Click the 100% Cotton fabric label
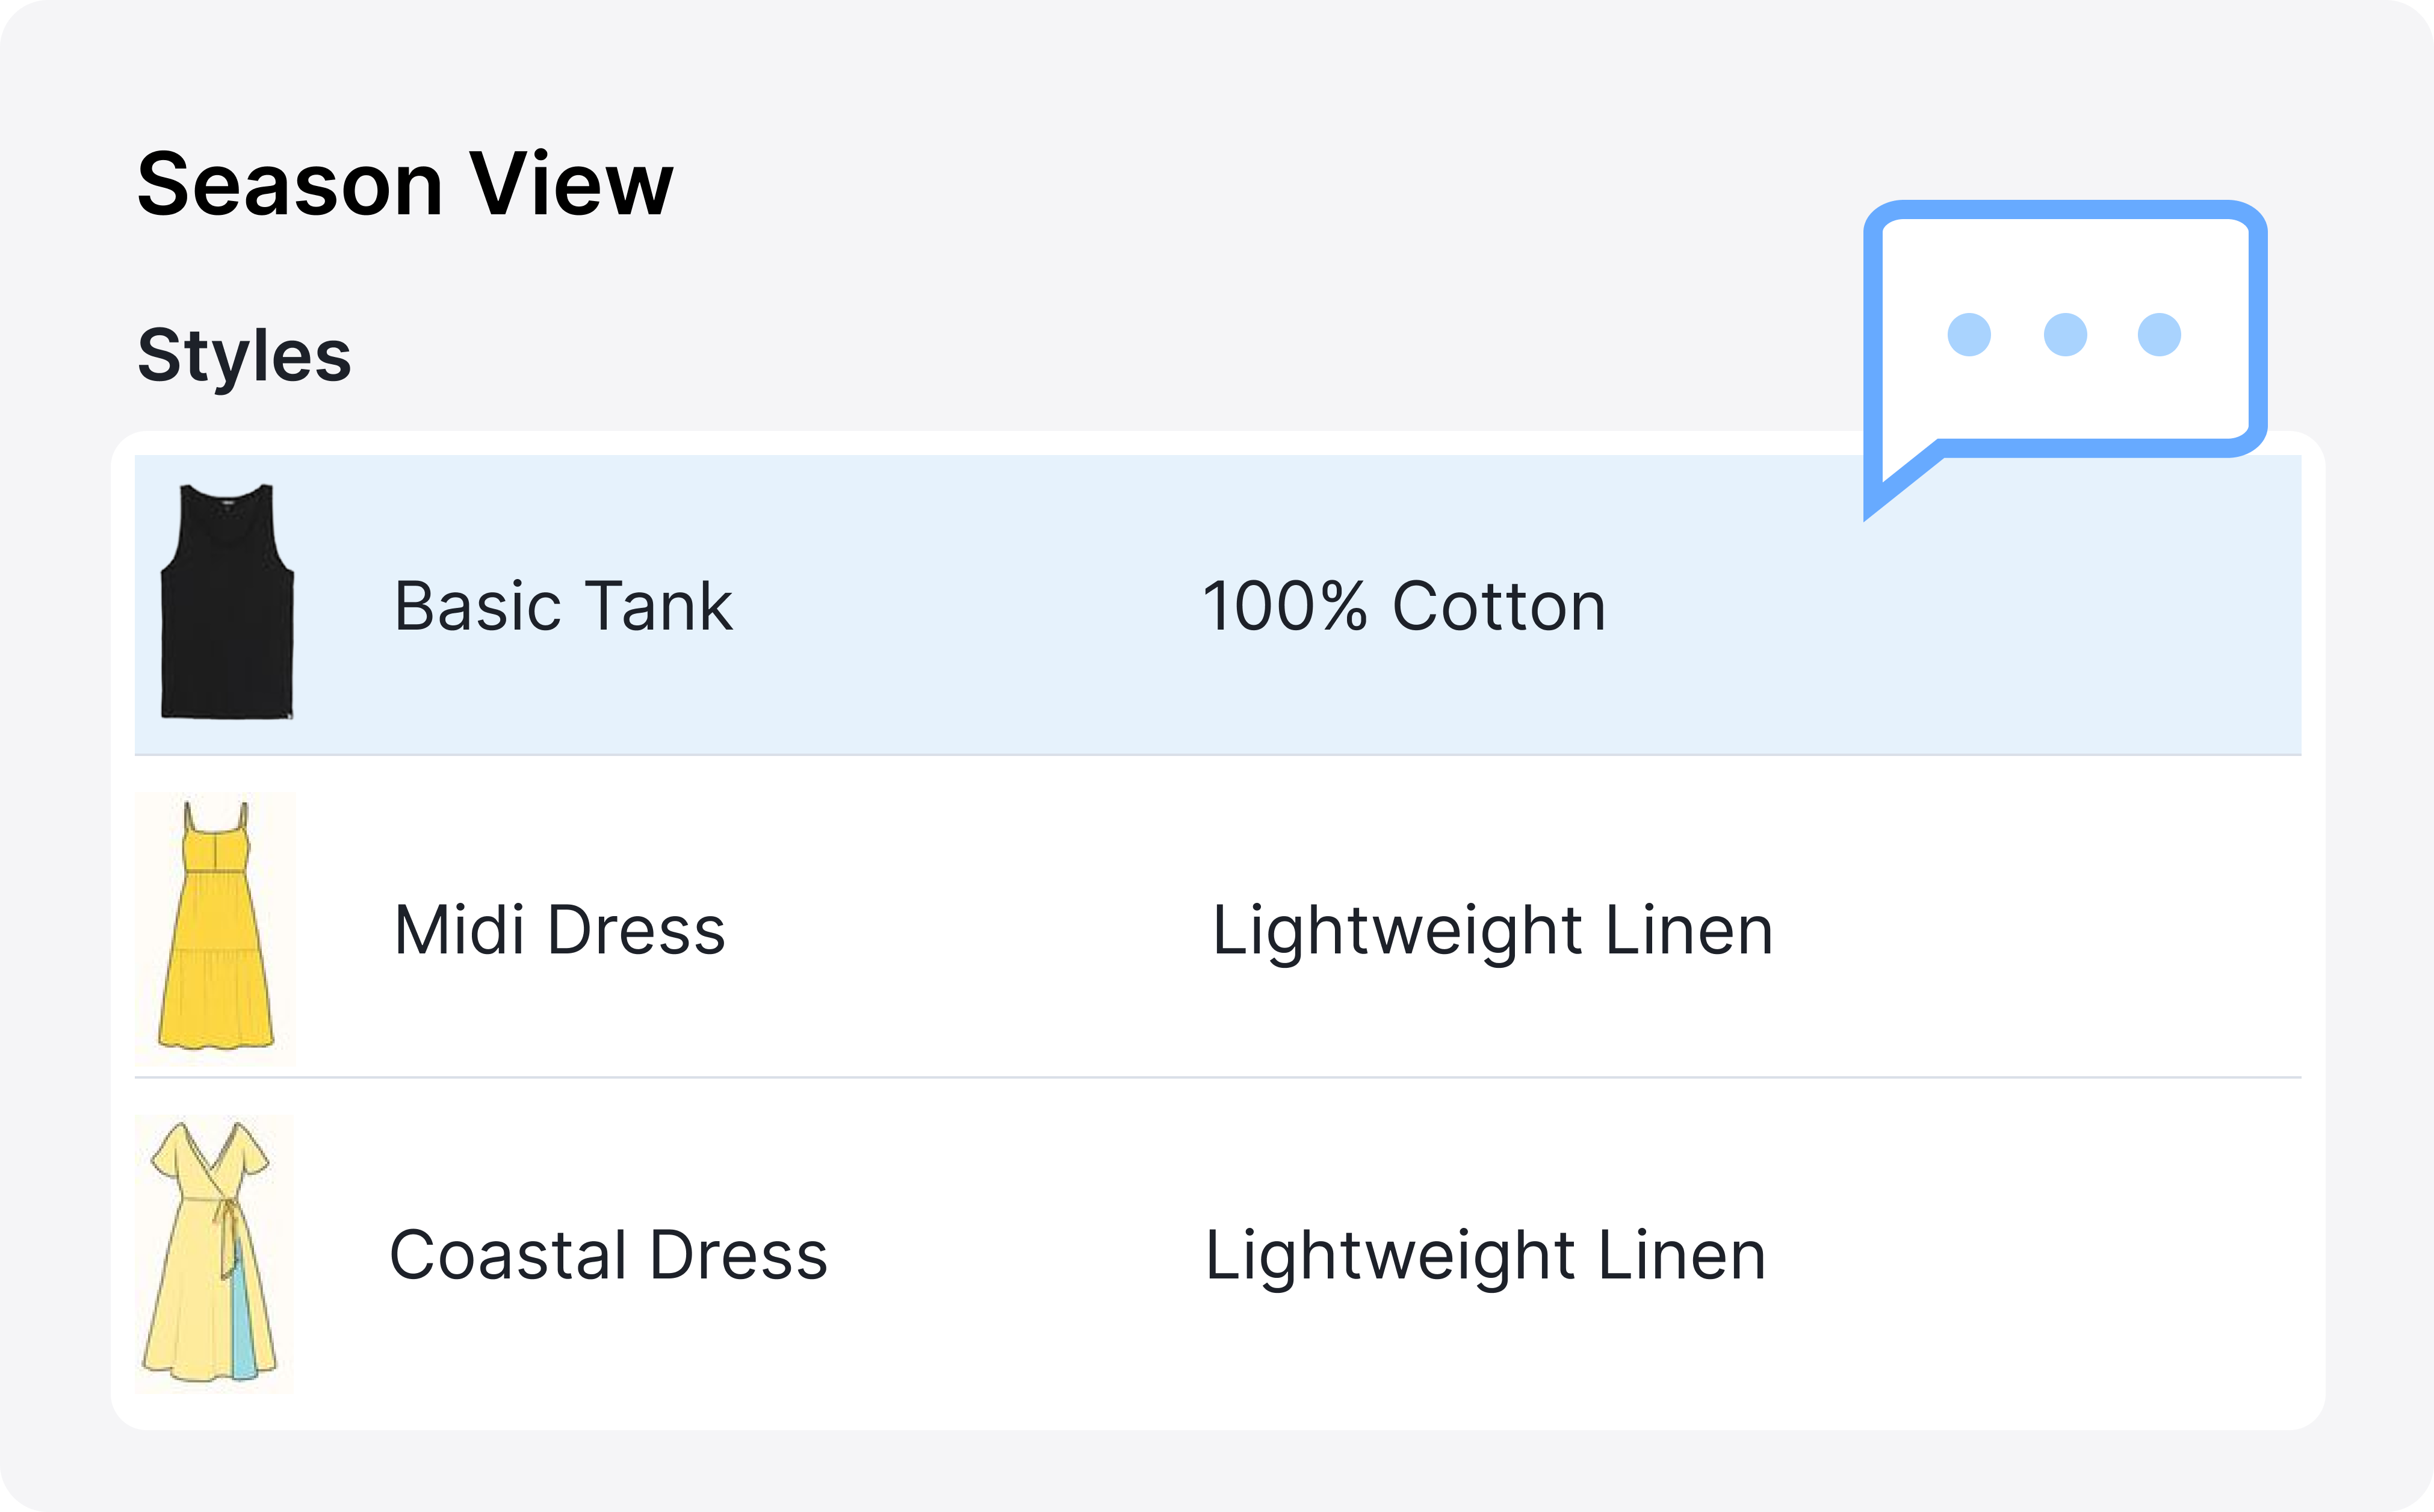 pos(1404,606)
